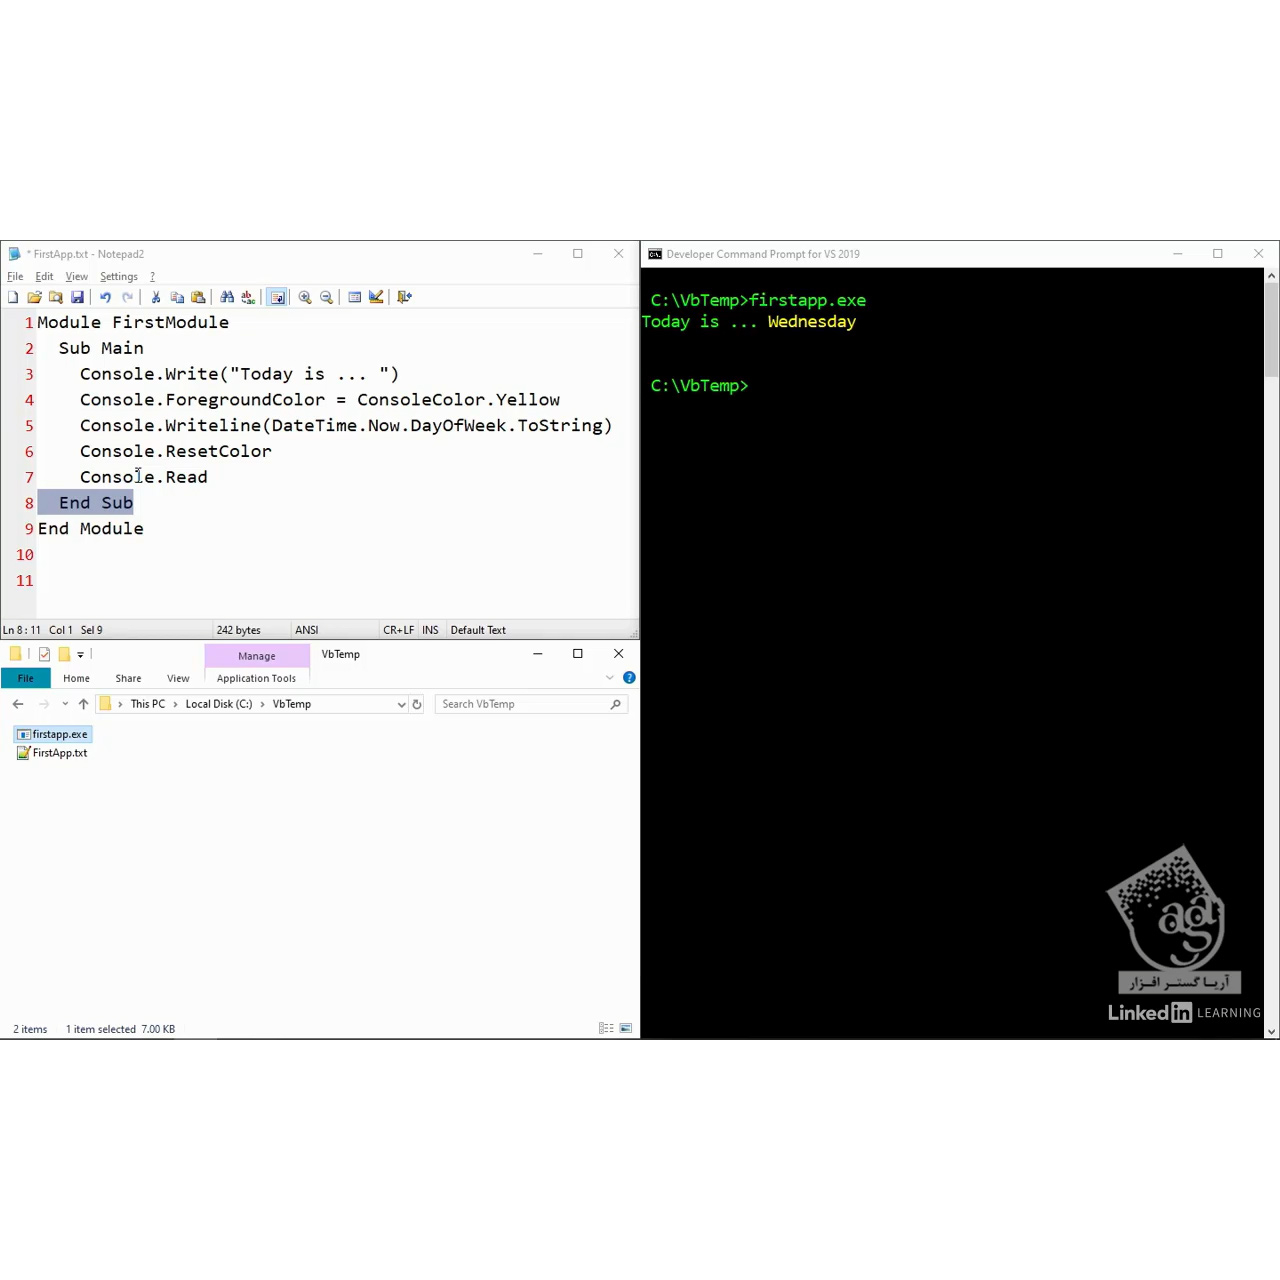This screenshot has height=1280, width=1280.
Task: Open recent locations dropdown arrow
Action: tap(65, 704)
